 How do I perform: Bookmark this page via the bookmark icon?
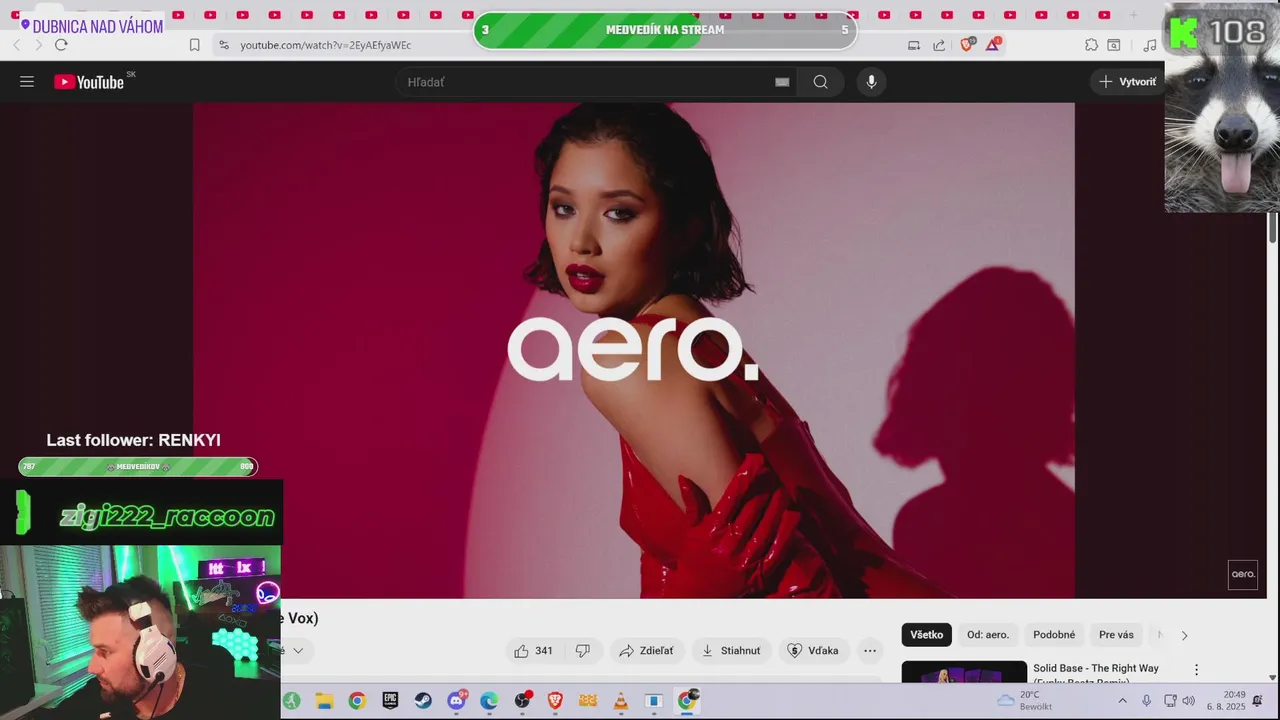point(195,45)
